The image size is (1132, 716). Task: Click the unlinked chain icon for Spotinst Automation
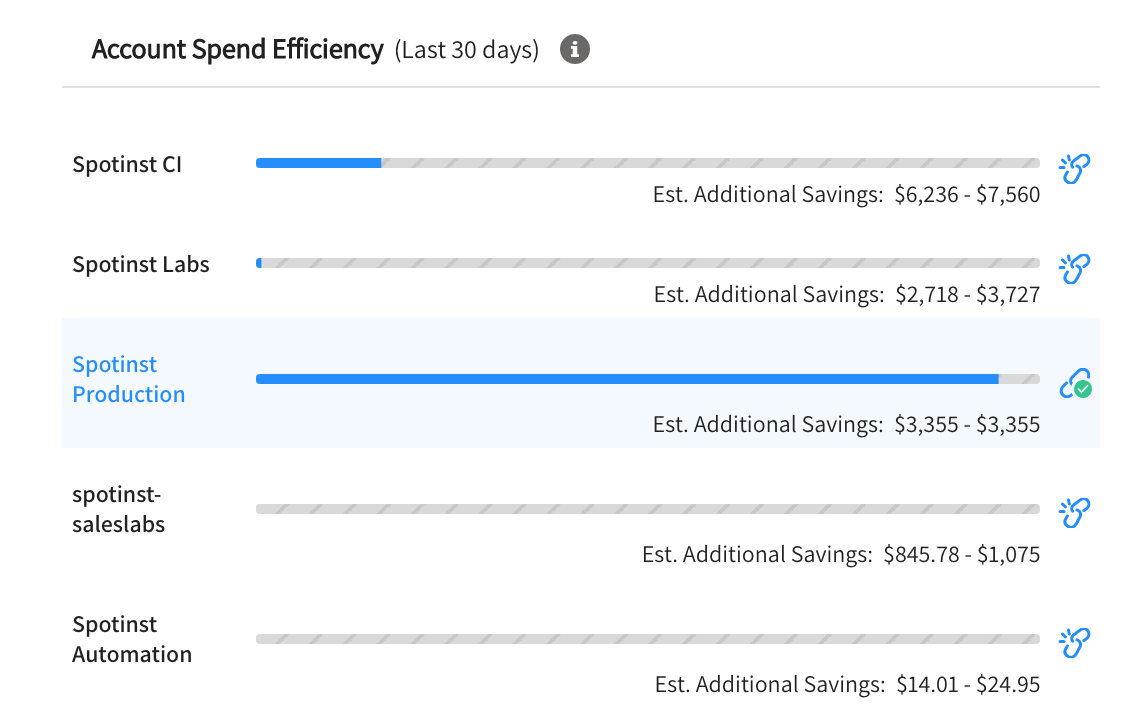click(1074, 642)
